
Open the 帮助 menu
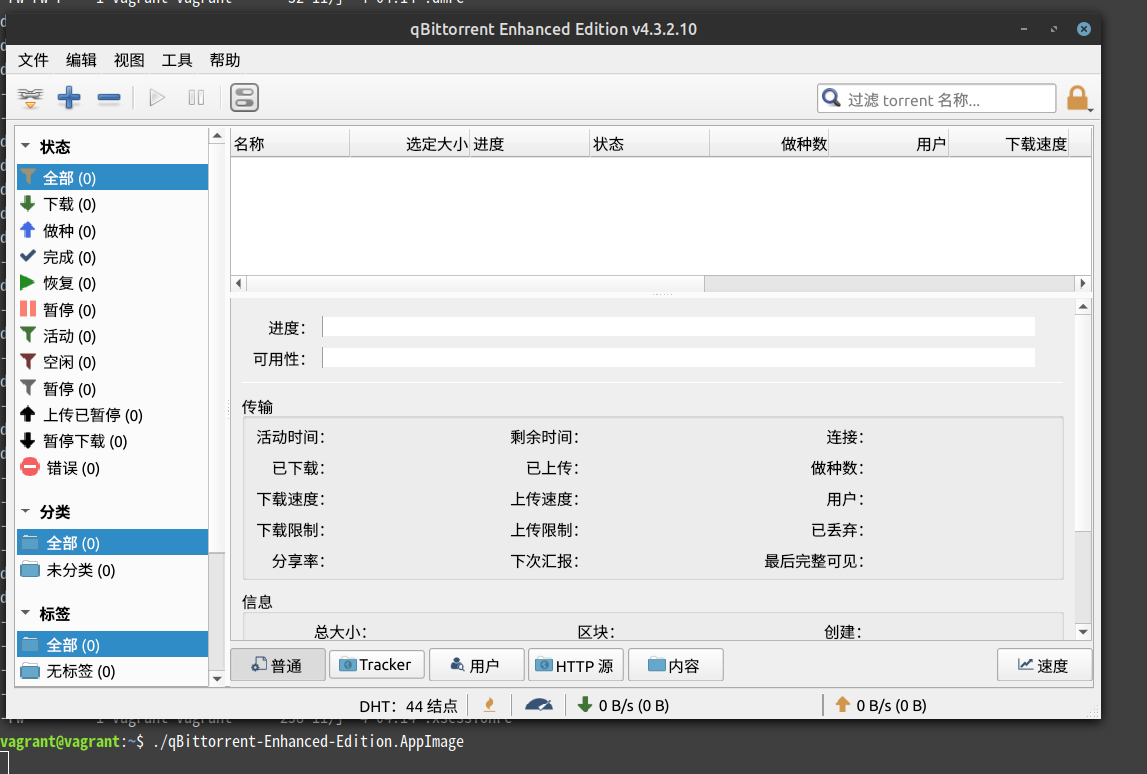pyautogui.click(x=225, y=60)
